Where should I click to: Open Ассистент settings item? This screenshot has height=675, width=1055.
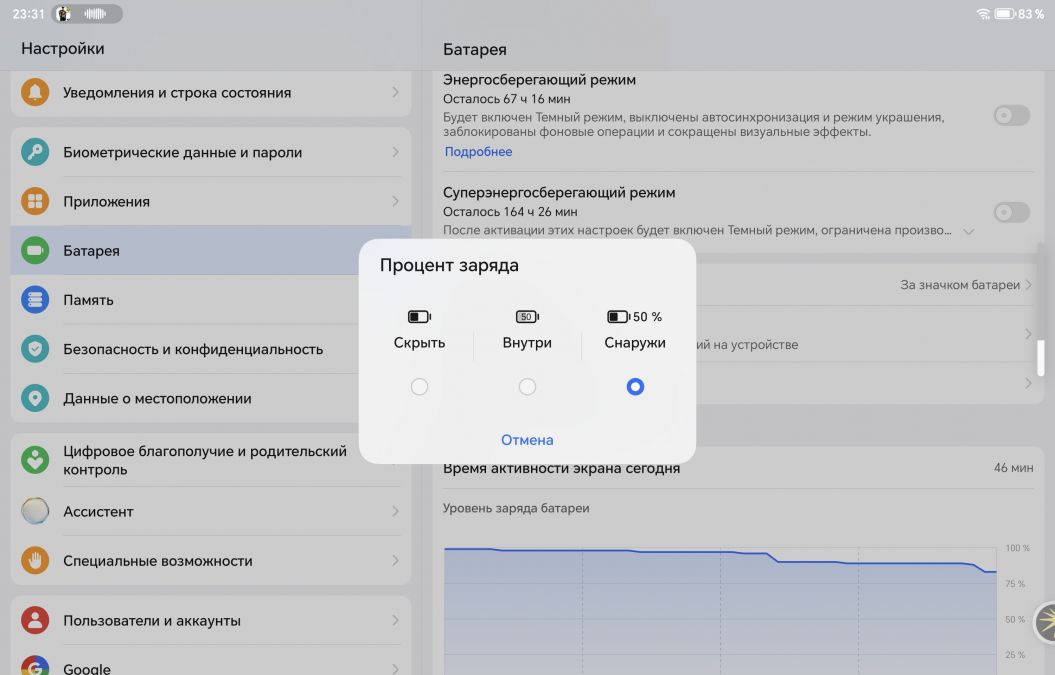click(x=211, y=511)
